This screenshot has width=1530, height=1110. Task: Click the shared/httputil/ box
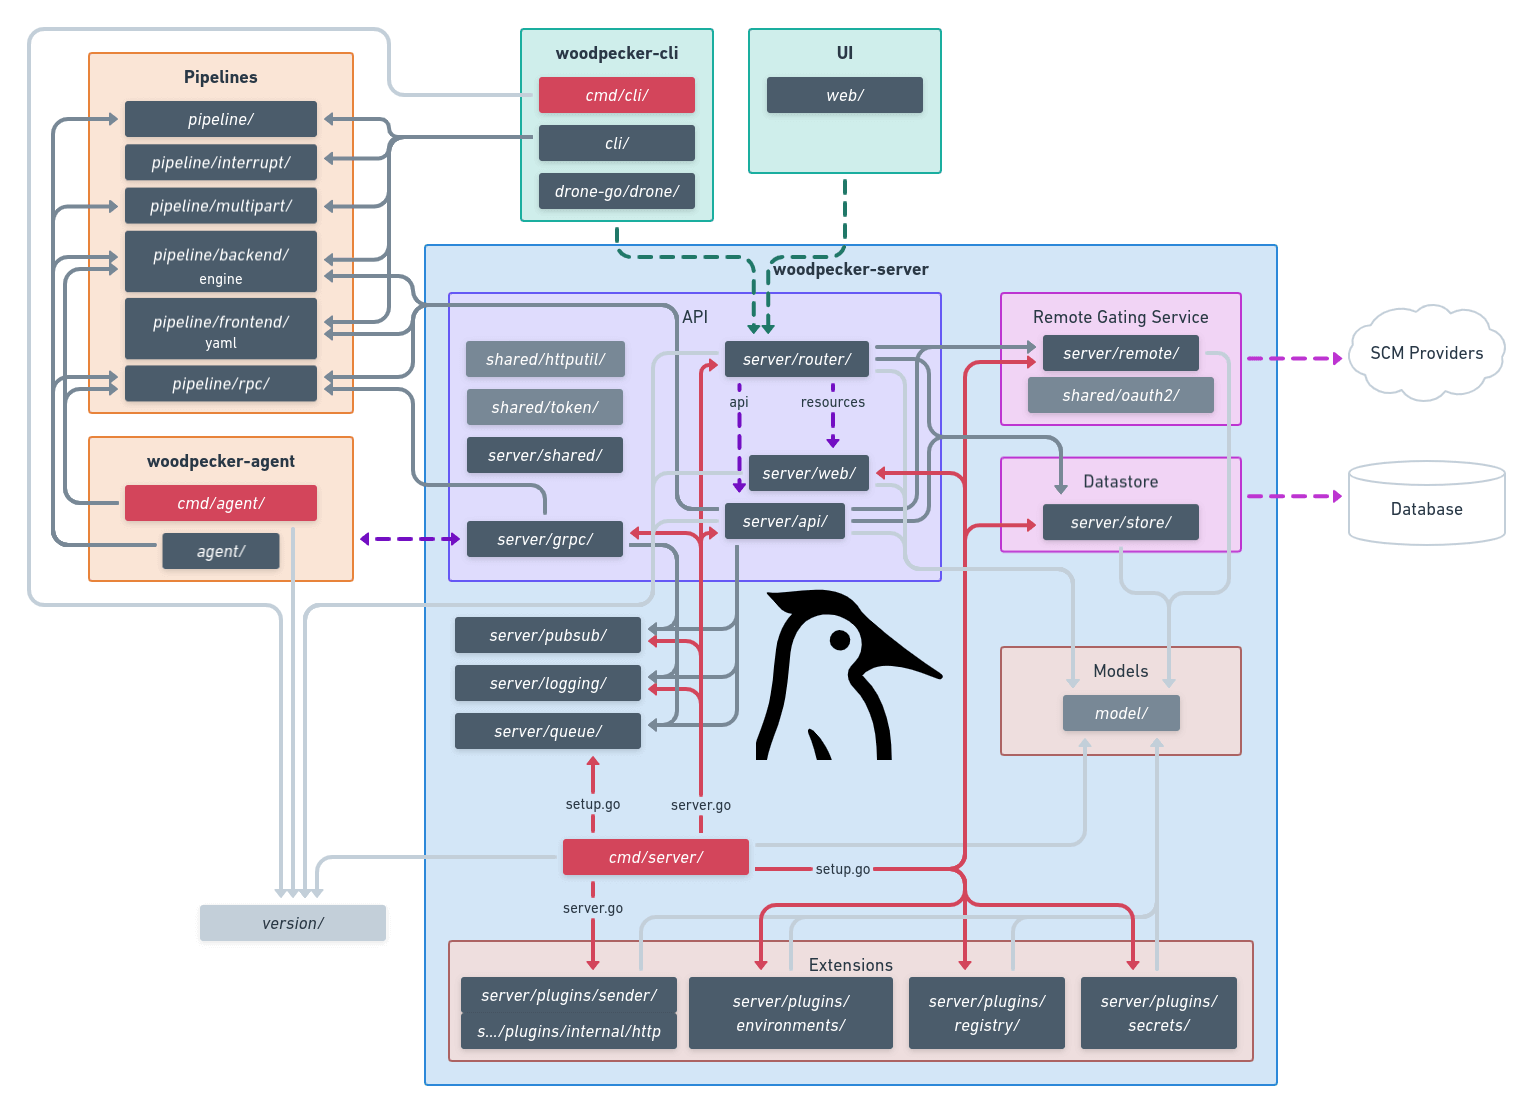pyautogui.click(x=546, y=359)
